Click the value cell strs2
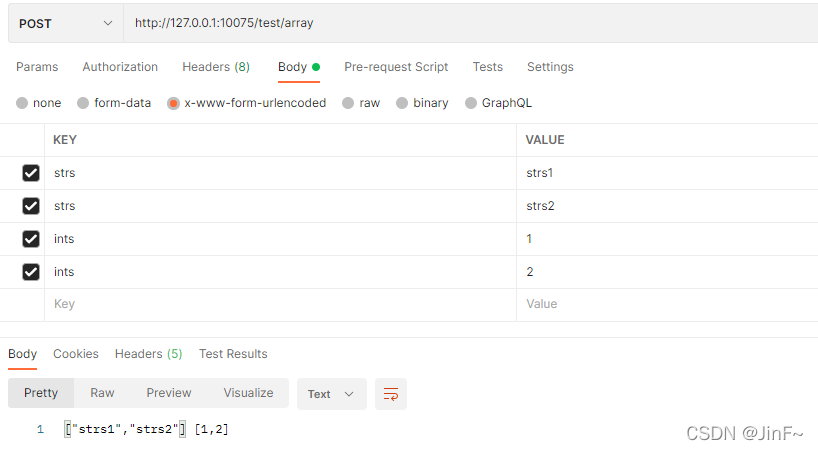Screen dimensions: 818x450 point(667,206)
